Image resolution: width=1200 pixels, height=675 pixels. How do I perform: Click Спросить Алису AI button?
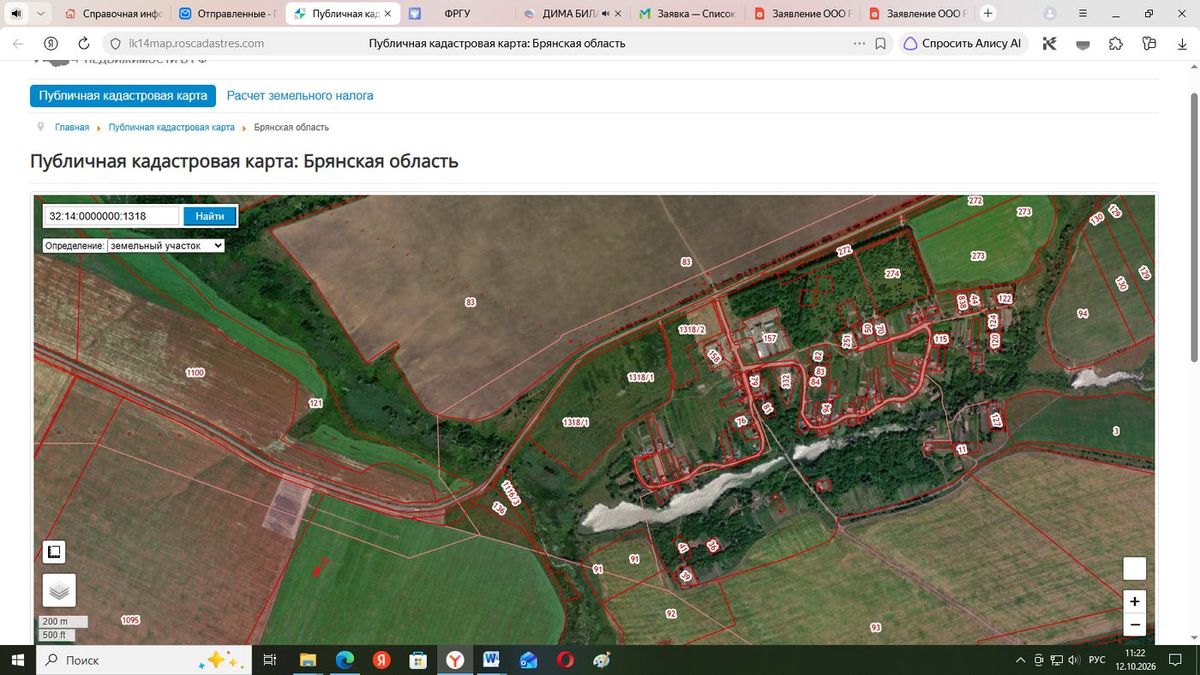coord(962,44)
